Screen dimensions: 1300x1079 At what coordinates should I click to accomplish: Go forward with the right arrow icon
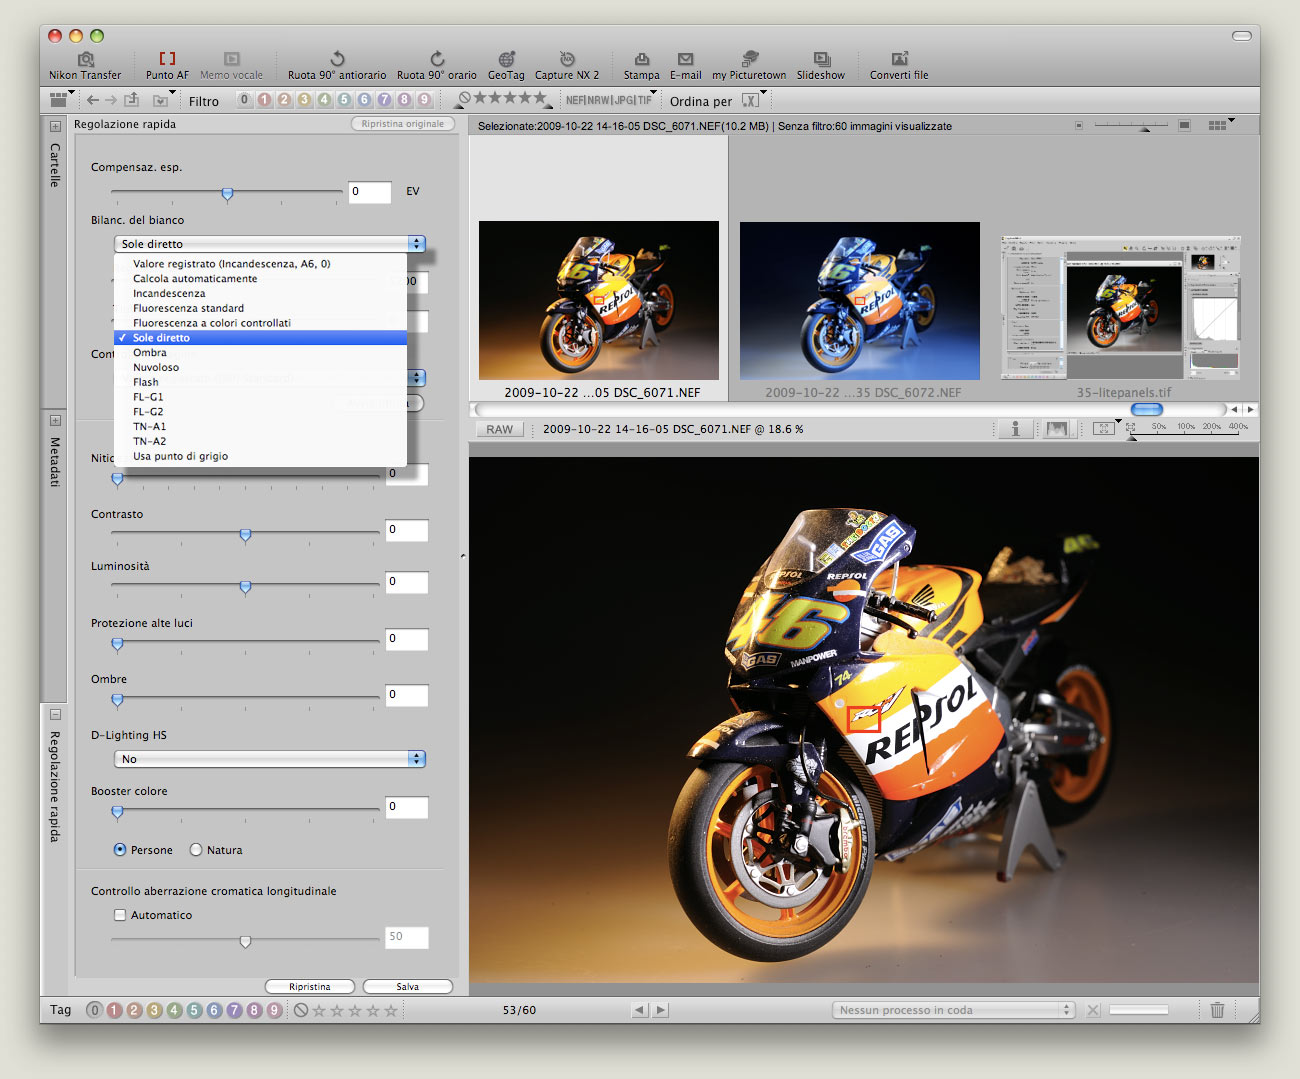111,100
